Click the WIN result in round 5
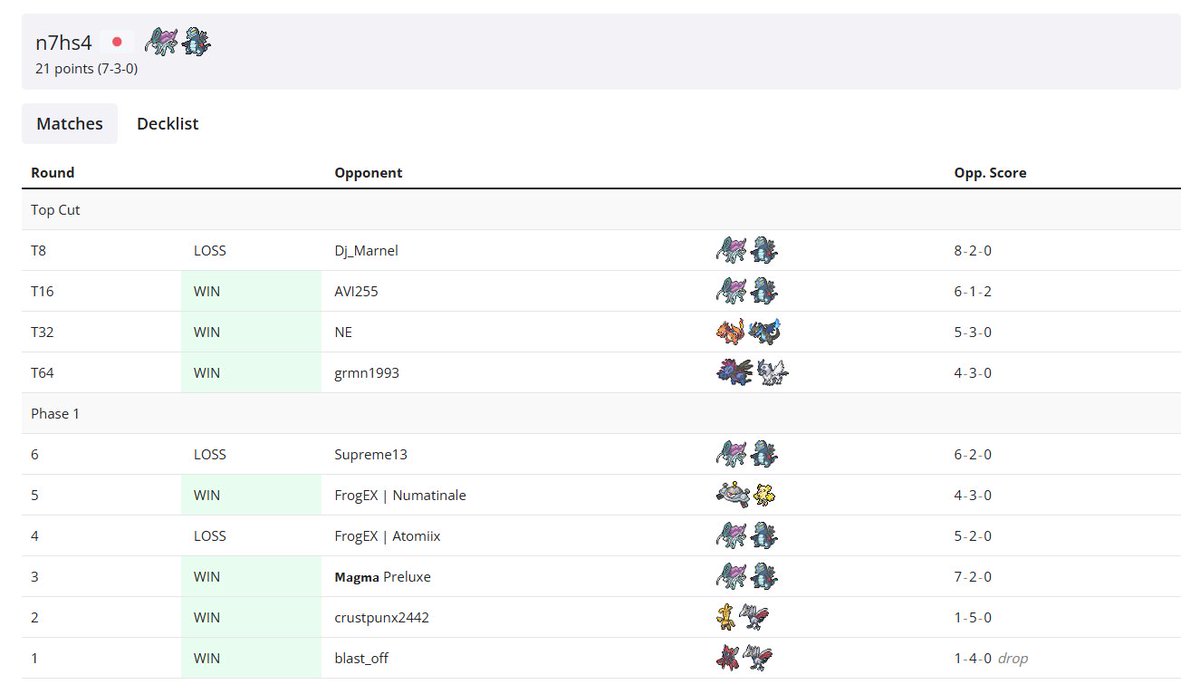This screenshot has width=1200, height=694. click(207, 495)
